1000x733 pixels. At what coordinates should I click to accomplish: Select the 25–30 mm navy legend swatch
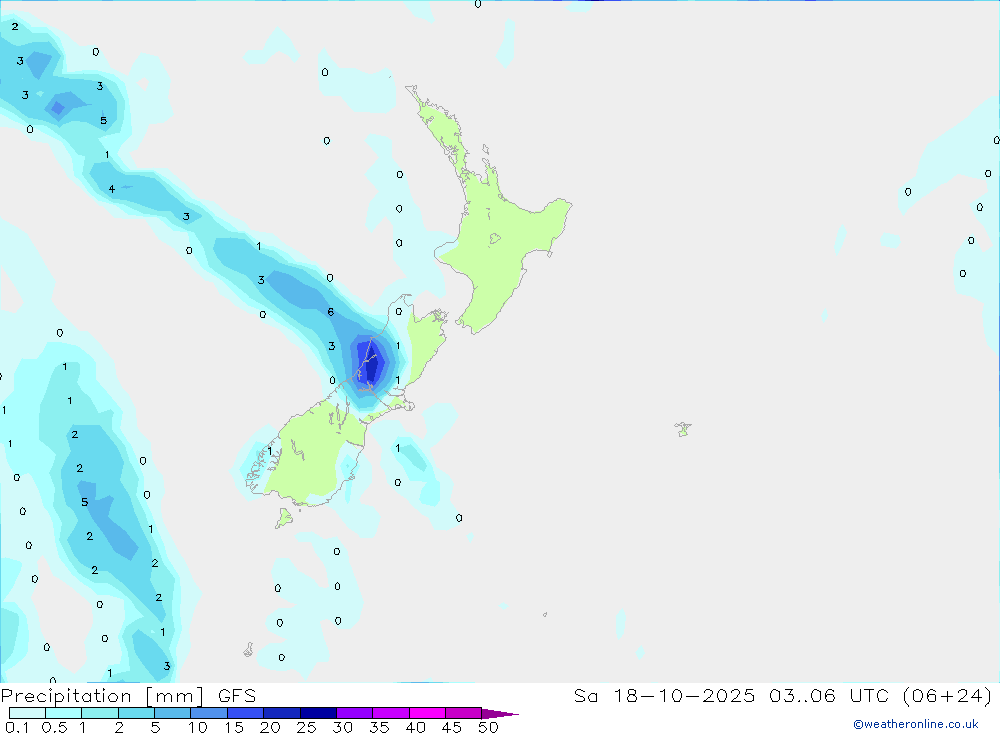click(x=318, y=713)
